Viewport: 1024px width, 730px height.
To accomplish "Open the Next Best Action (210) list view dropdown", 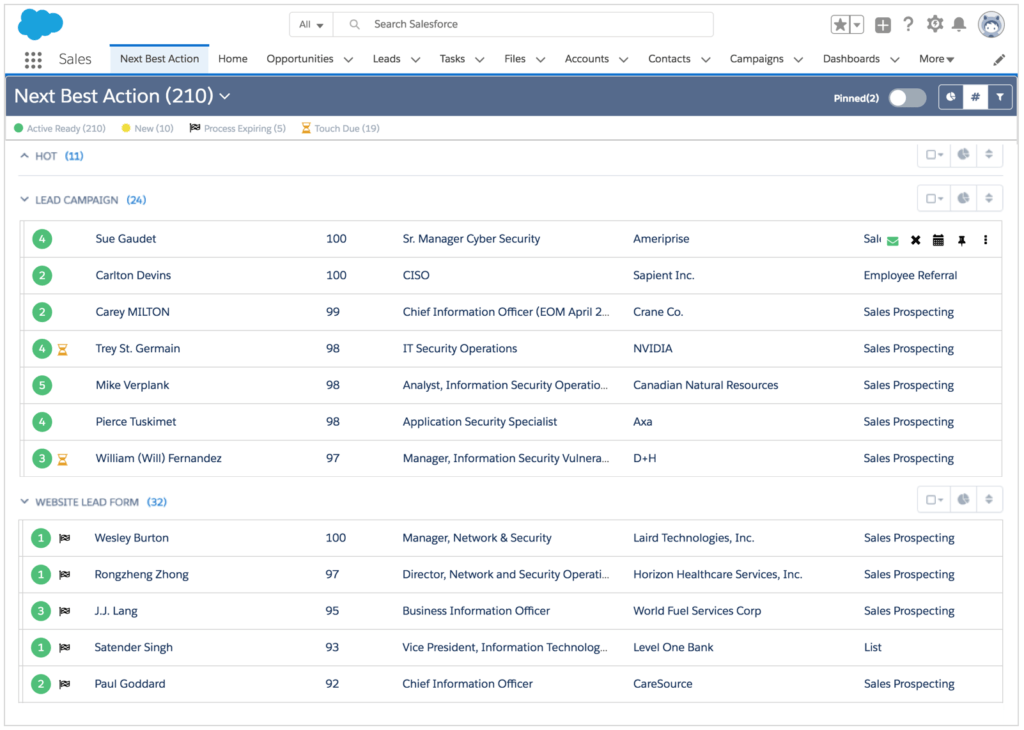I will click(225, 97).
